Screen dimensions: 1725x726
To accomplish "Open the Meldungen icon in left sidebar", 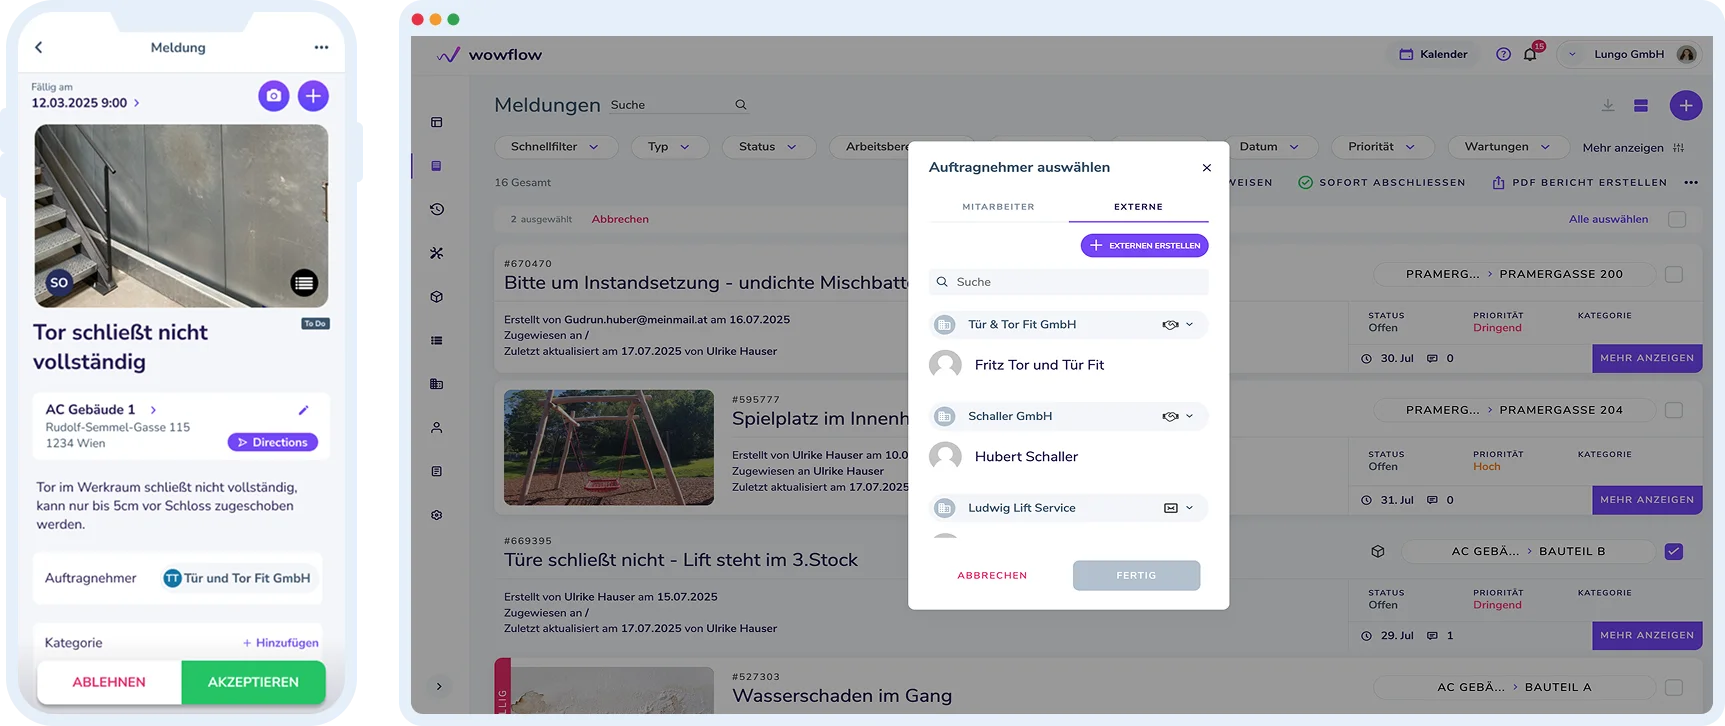I will pyautogui.click(x=437, y=166).
